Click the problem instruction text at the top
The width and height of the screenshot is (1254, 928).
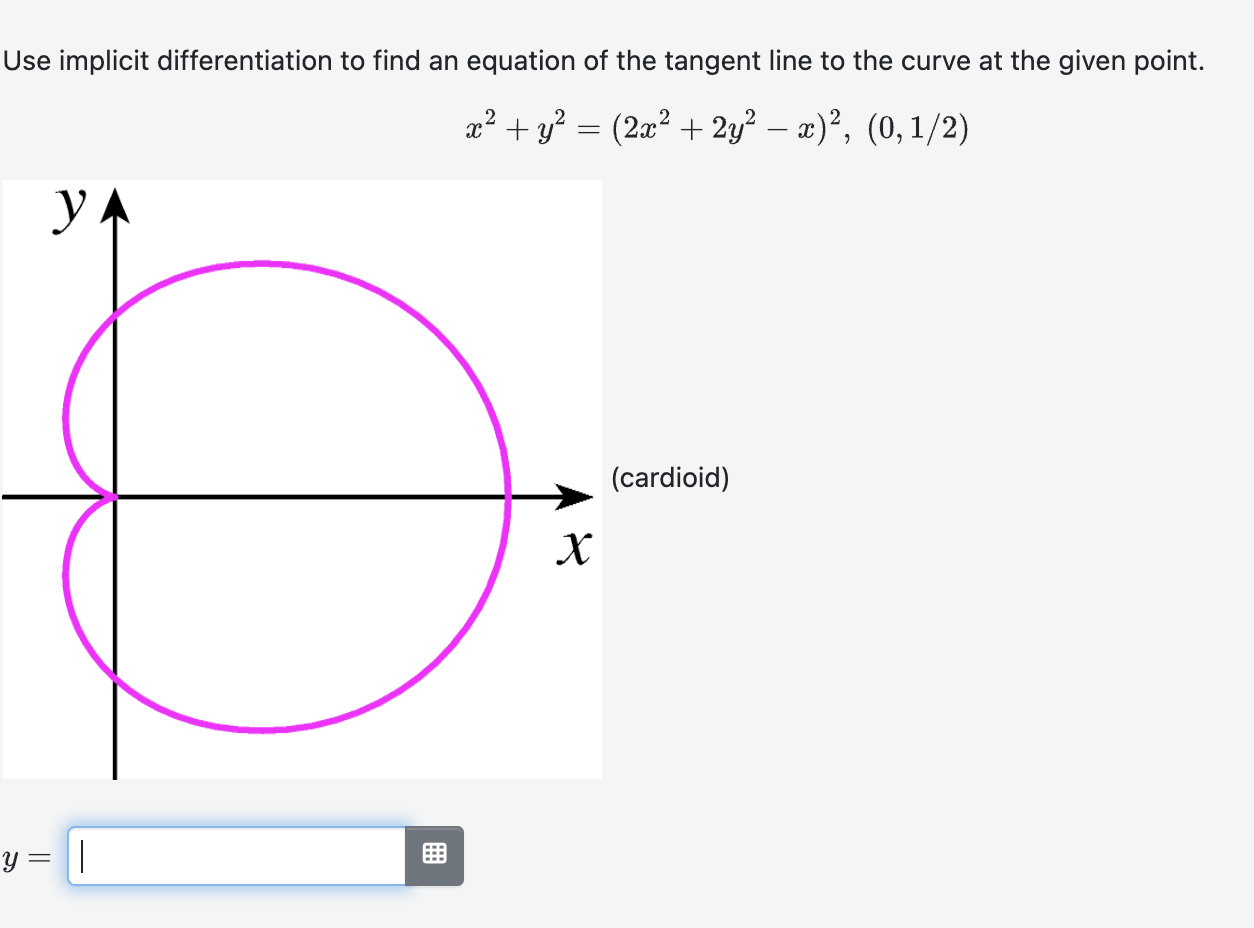pyautogui.click(x=600, y=60)
